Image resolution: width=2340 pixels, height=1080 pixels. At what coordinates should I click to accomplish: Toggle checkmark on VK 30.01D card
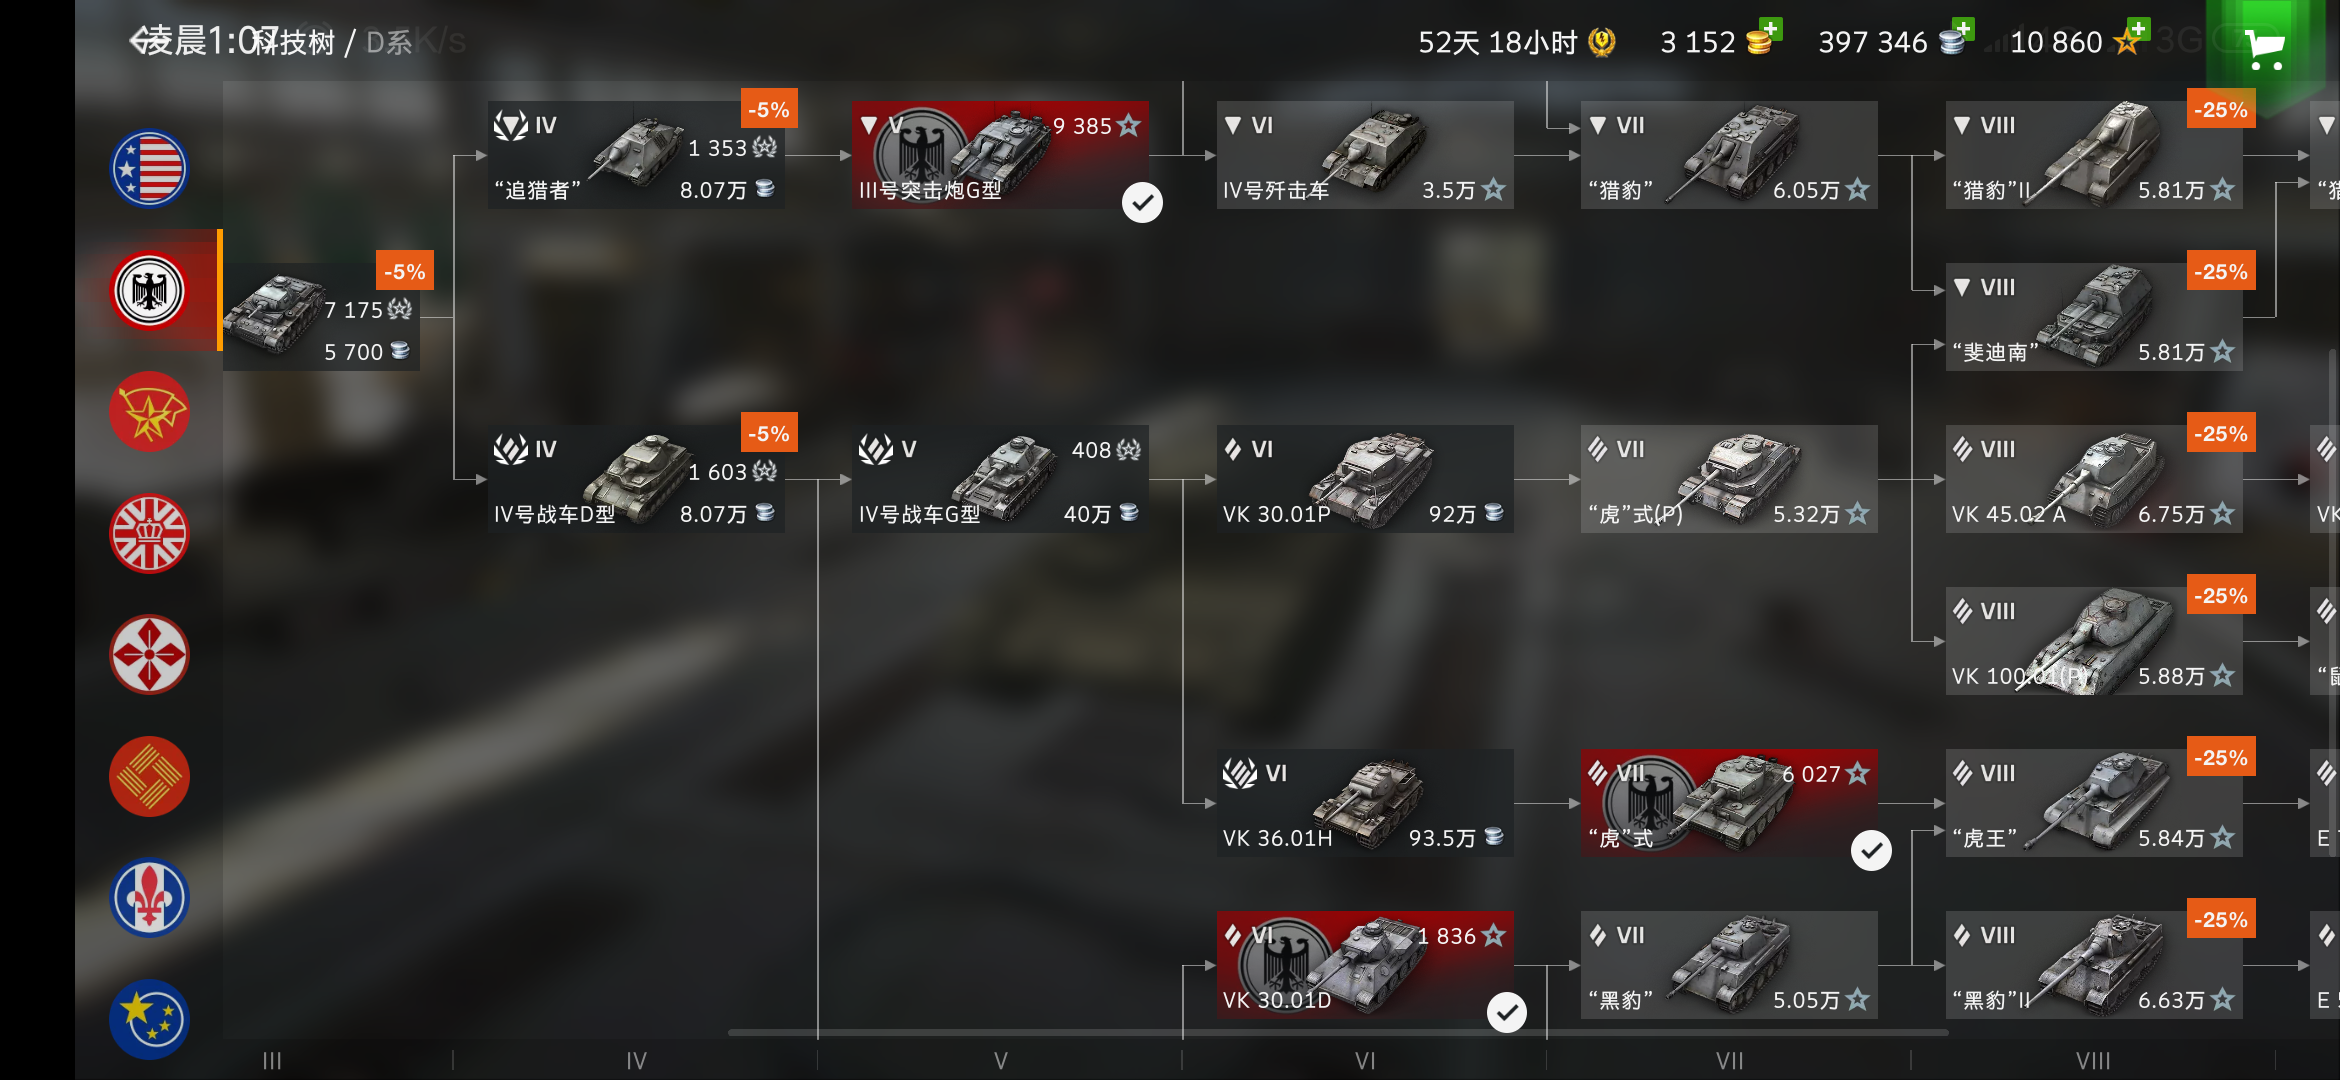[x=1507, y=1012]
